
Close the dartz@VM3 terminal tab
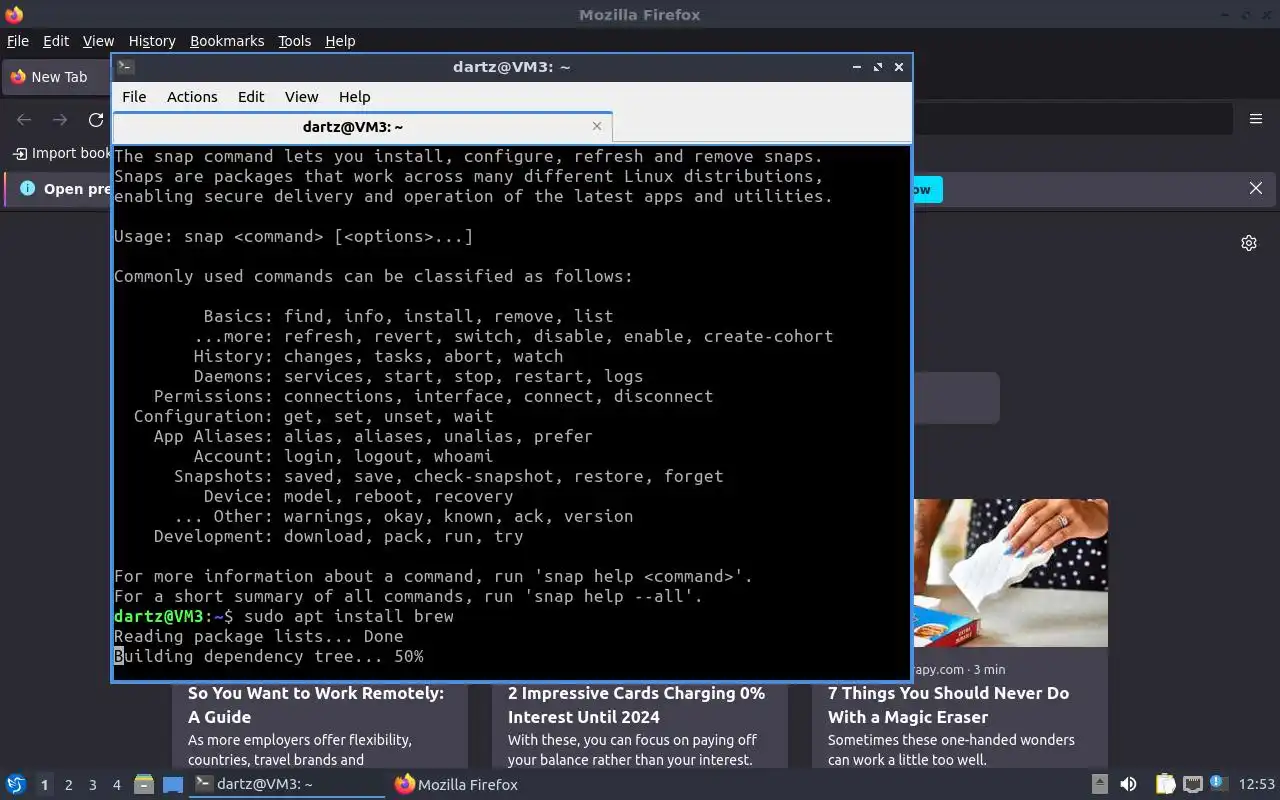pos(597,126)
